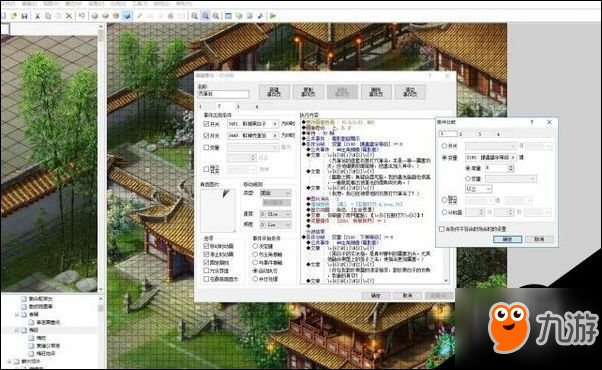Switch to event page tab 4
The width and height of the screenshot is (602, 370).
coord(257,106)
